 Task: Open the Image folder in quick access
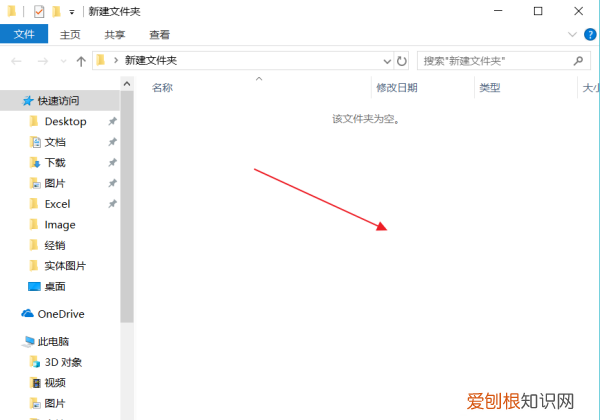[60, 225]
